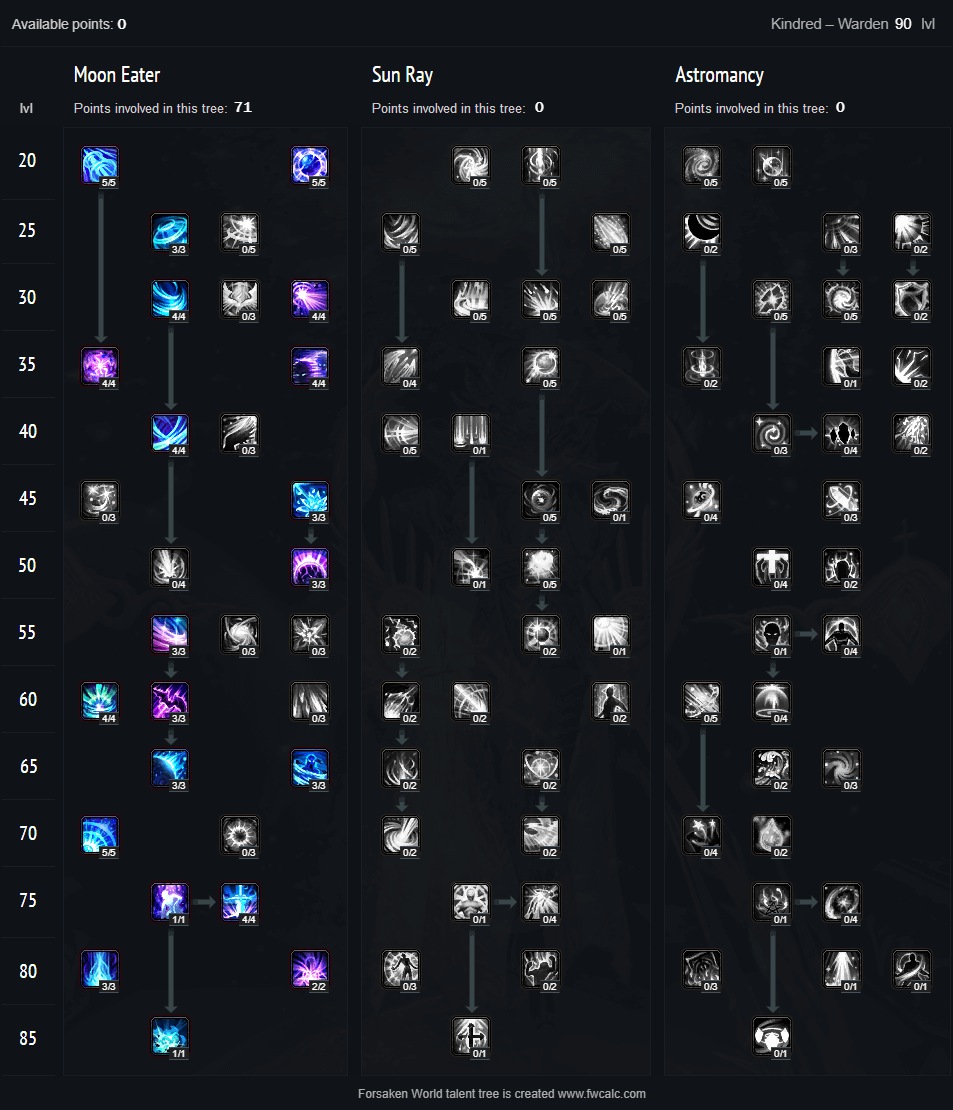Click the Astromancy tree title

[x=719, y=75]
